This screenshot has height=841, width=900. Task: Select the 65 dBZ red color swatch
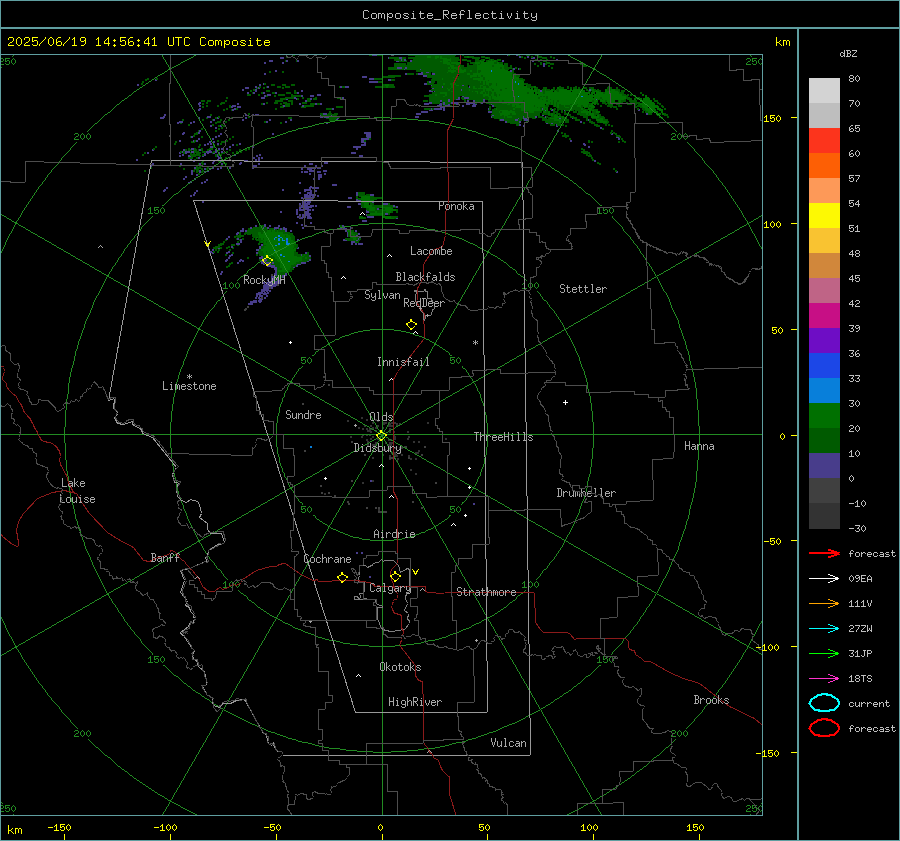824,141
